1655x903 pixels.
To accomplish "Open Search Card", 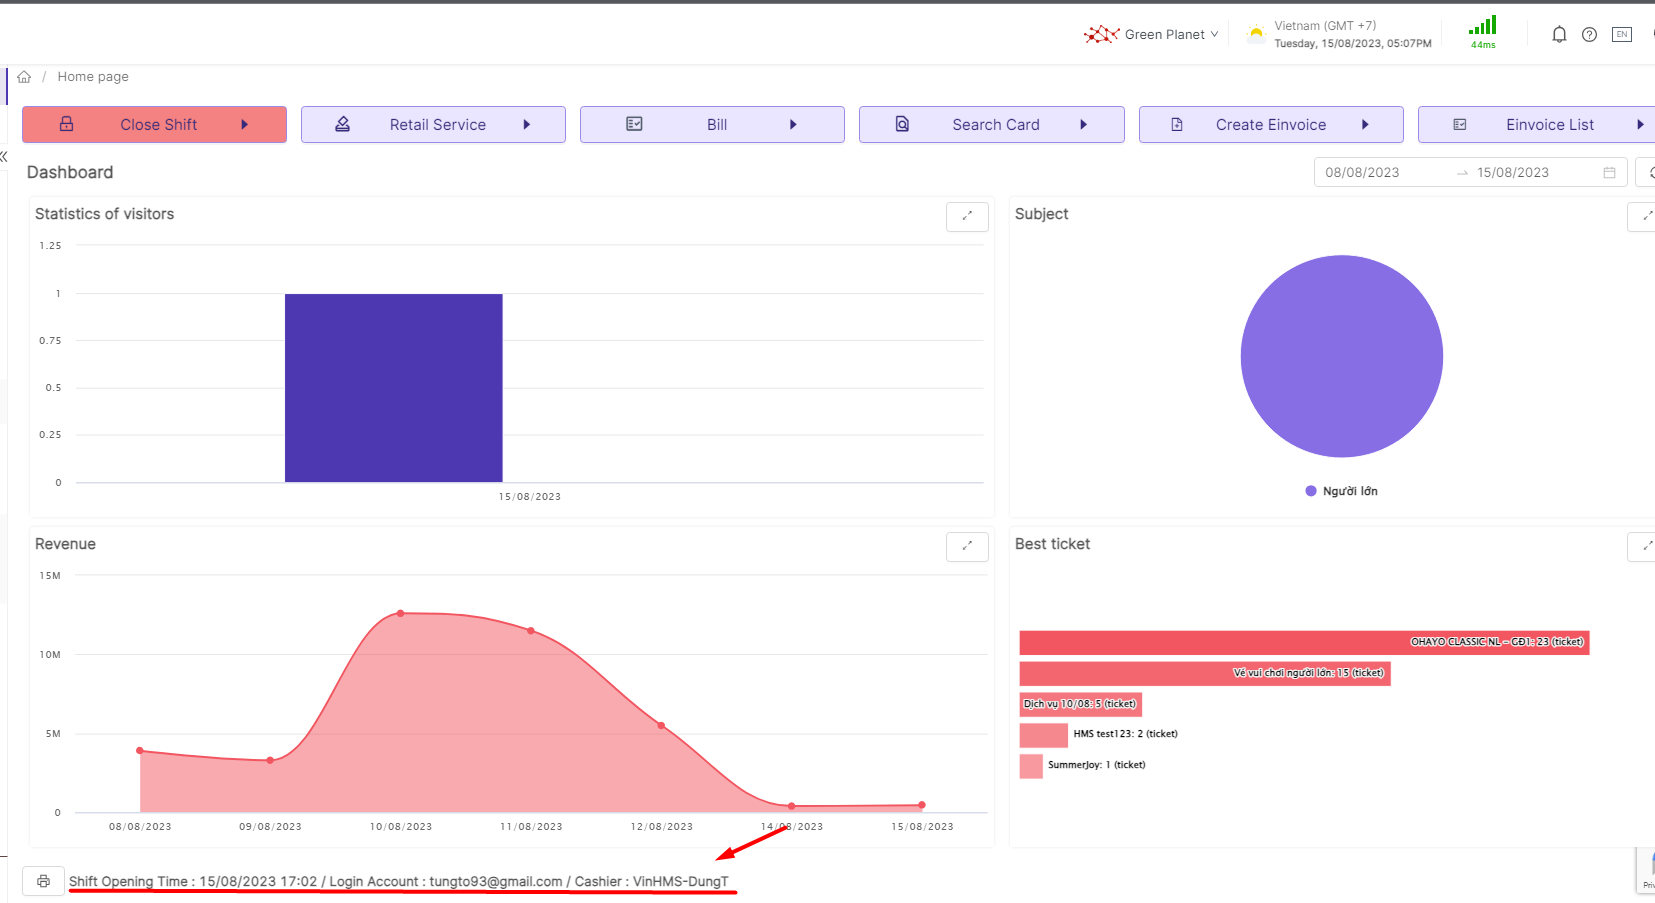I will pyautogui.click(x=991, y=125).
